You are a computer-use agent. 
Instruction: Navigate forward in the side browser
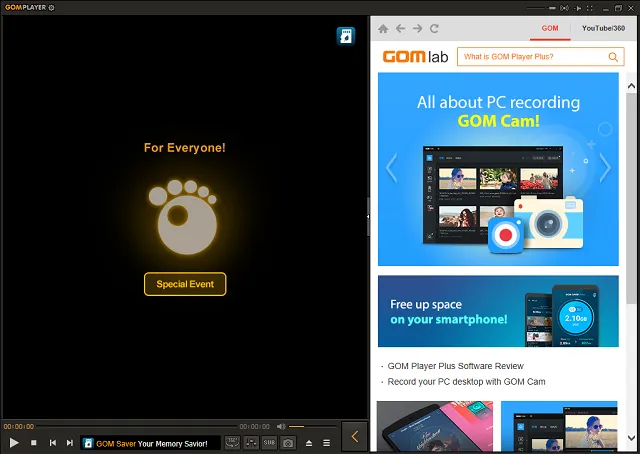[417, 29]
